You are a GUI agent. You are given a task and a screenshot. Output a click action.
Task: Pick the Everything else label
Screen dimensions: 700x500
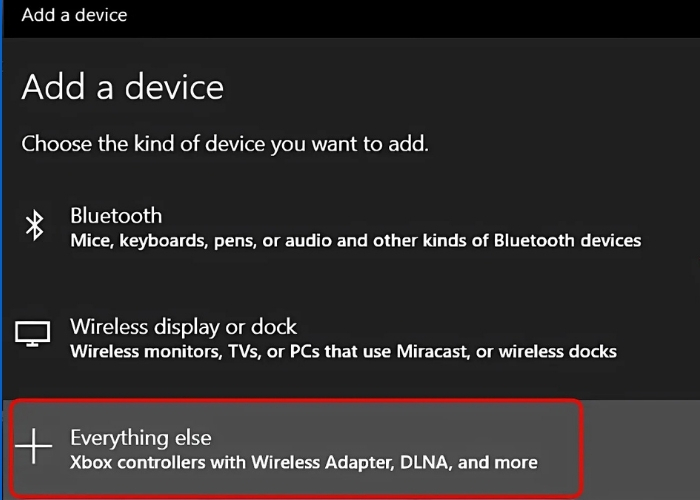click(x=140, y=437)
